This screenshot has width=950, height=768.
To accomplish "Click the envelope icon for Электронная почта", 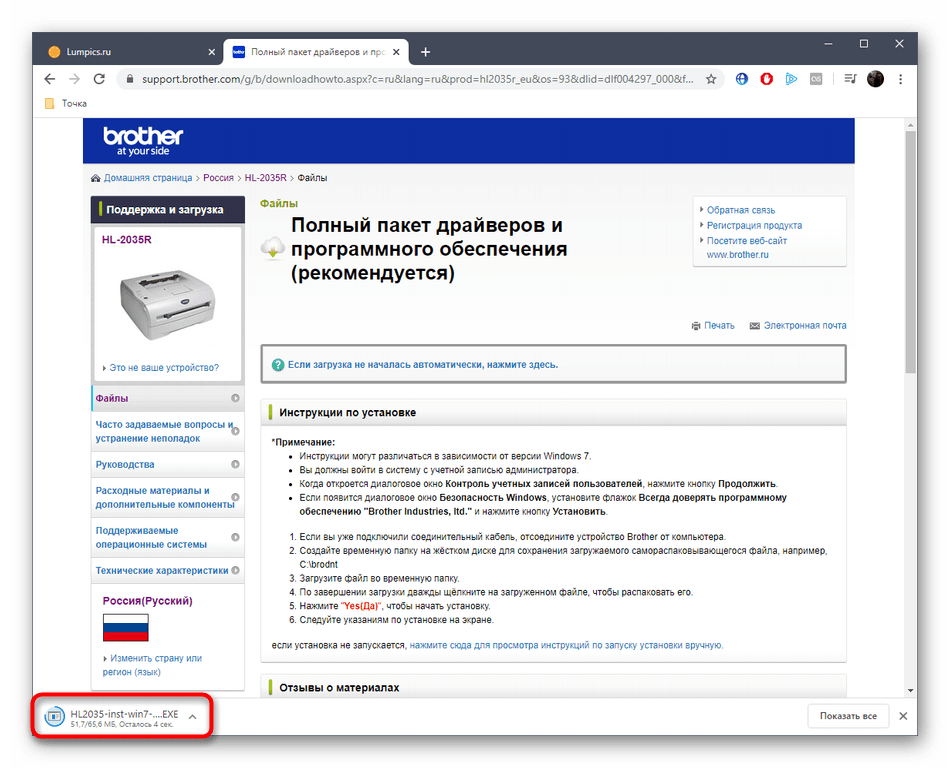I will pos(754,326).
